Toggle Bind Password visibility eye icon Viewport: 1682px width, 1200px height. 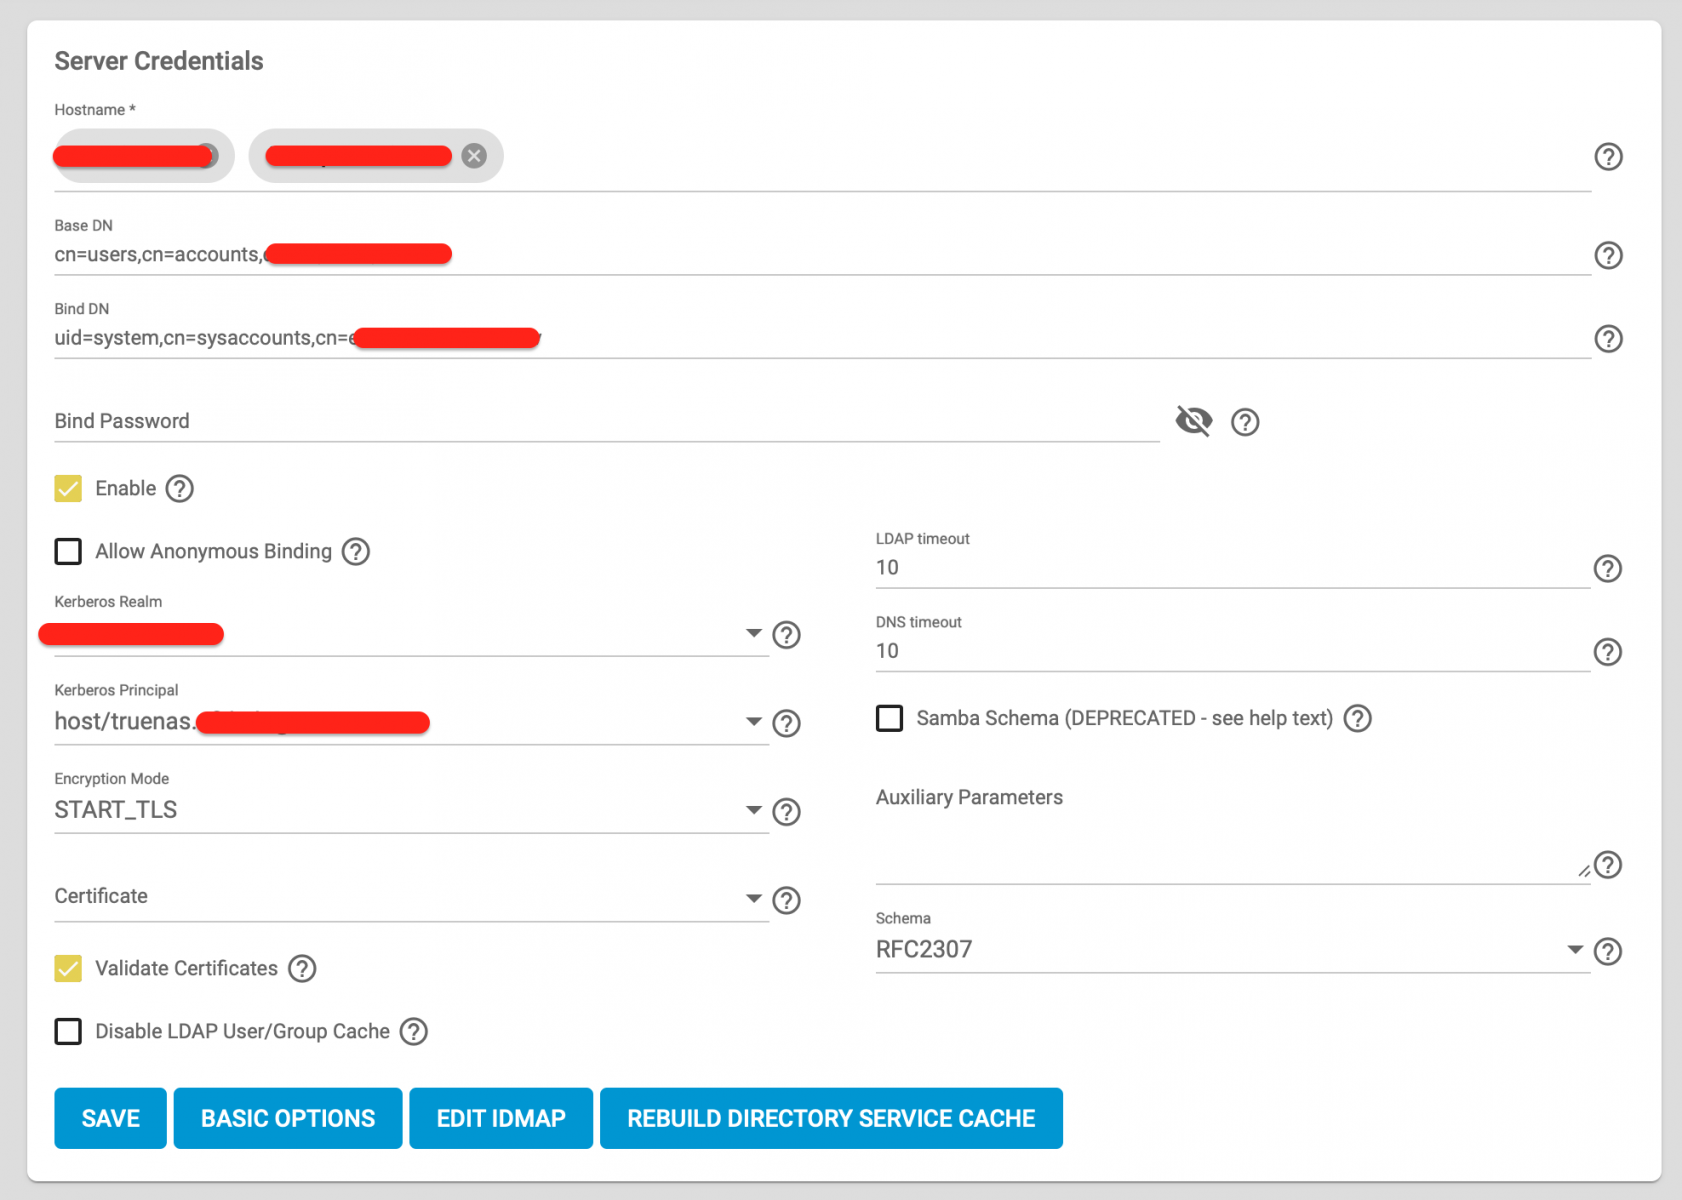(x=1194, y=421)
